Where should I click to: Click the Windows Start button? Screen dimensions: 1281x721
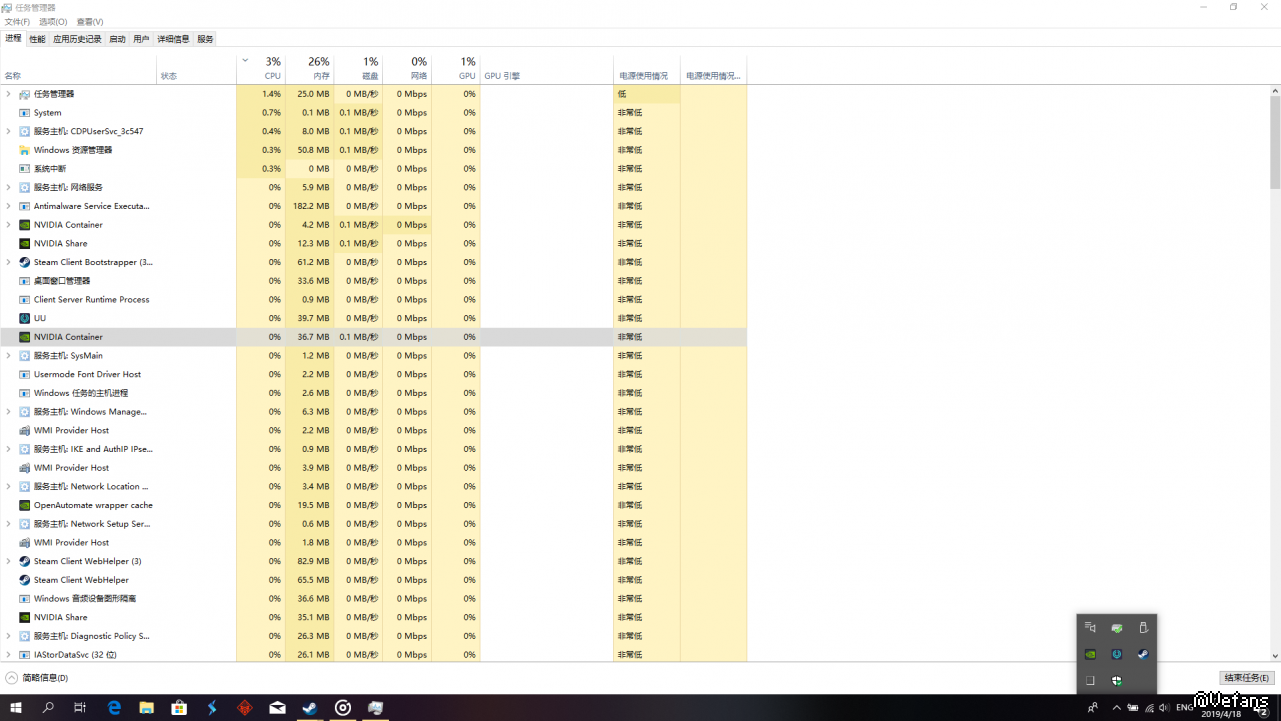[16, 708]
